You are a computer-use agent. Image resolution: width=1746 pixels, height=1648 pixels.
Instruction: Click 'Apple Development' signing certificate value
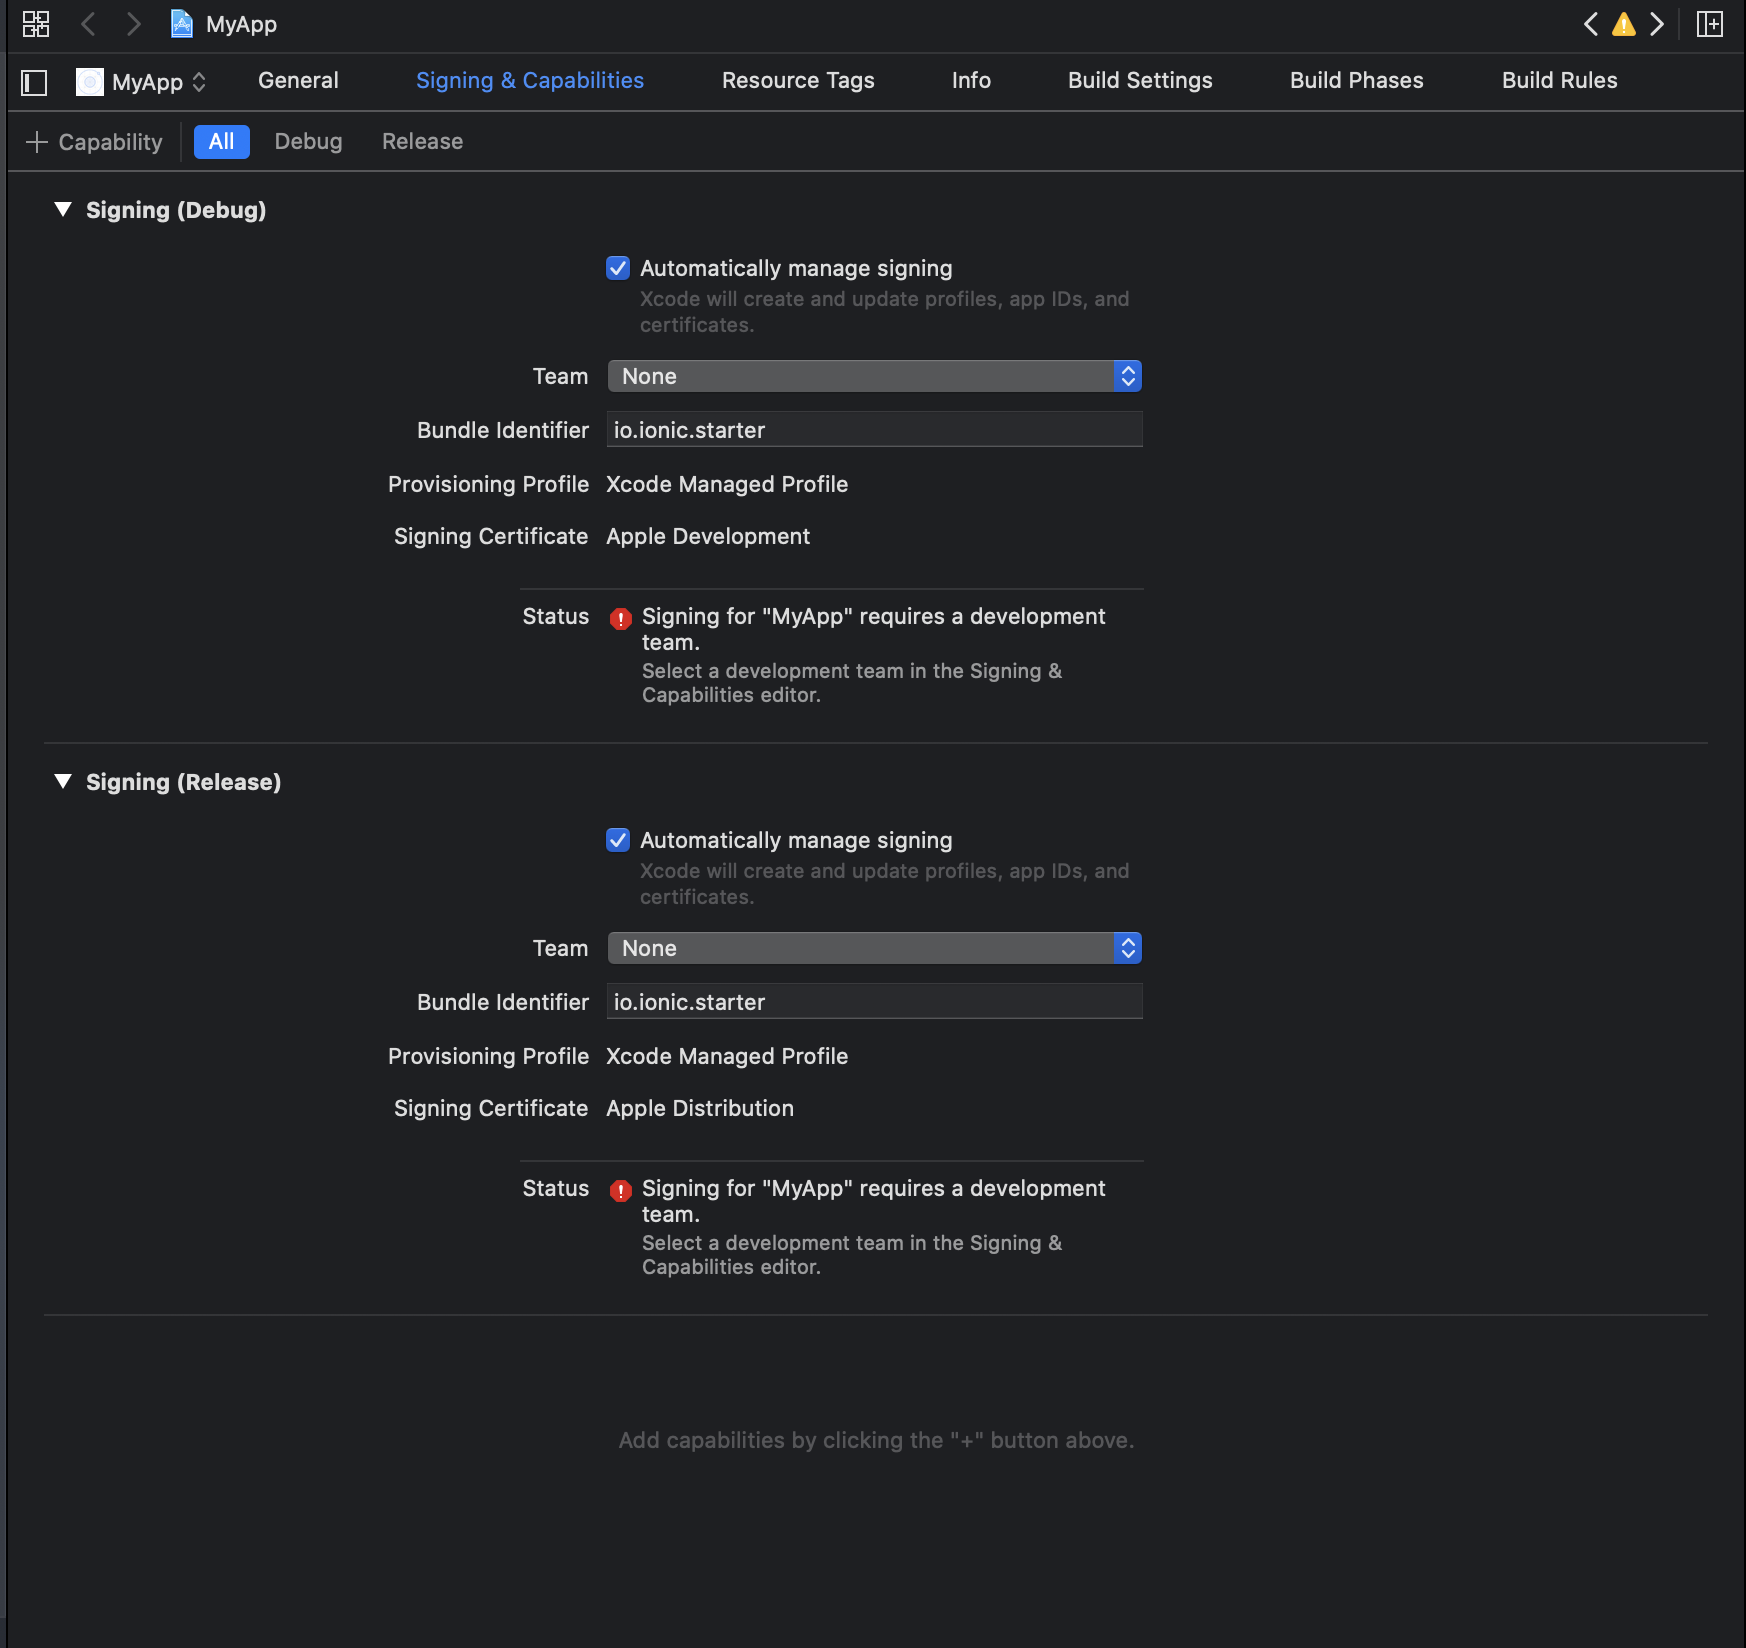click(x=708, y=536)
